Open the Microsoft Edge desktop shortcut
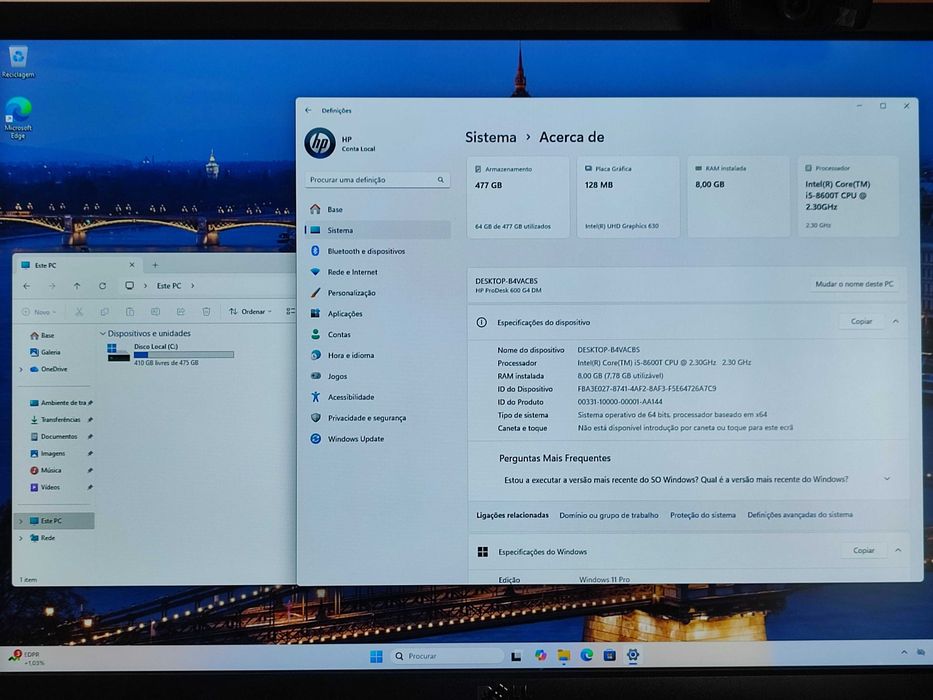933x700 pixels. pos(18,118)
